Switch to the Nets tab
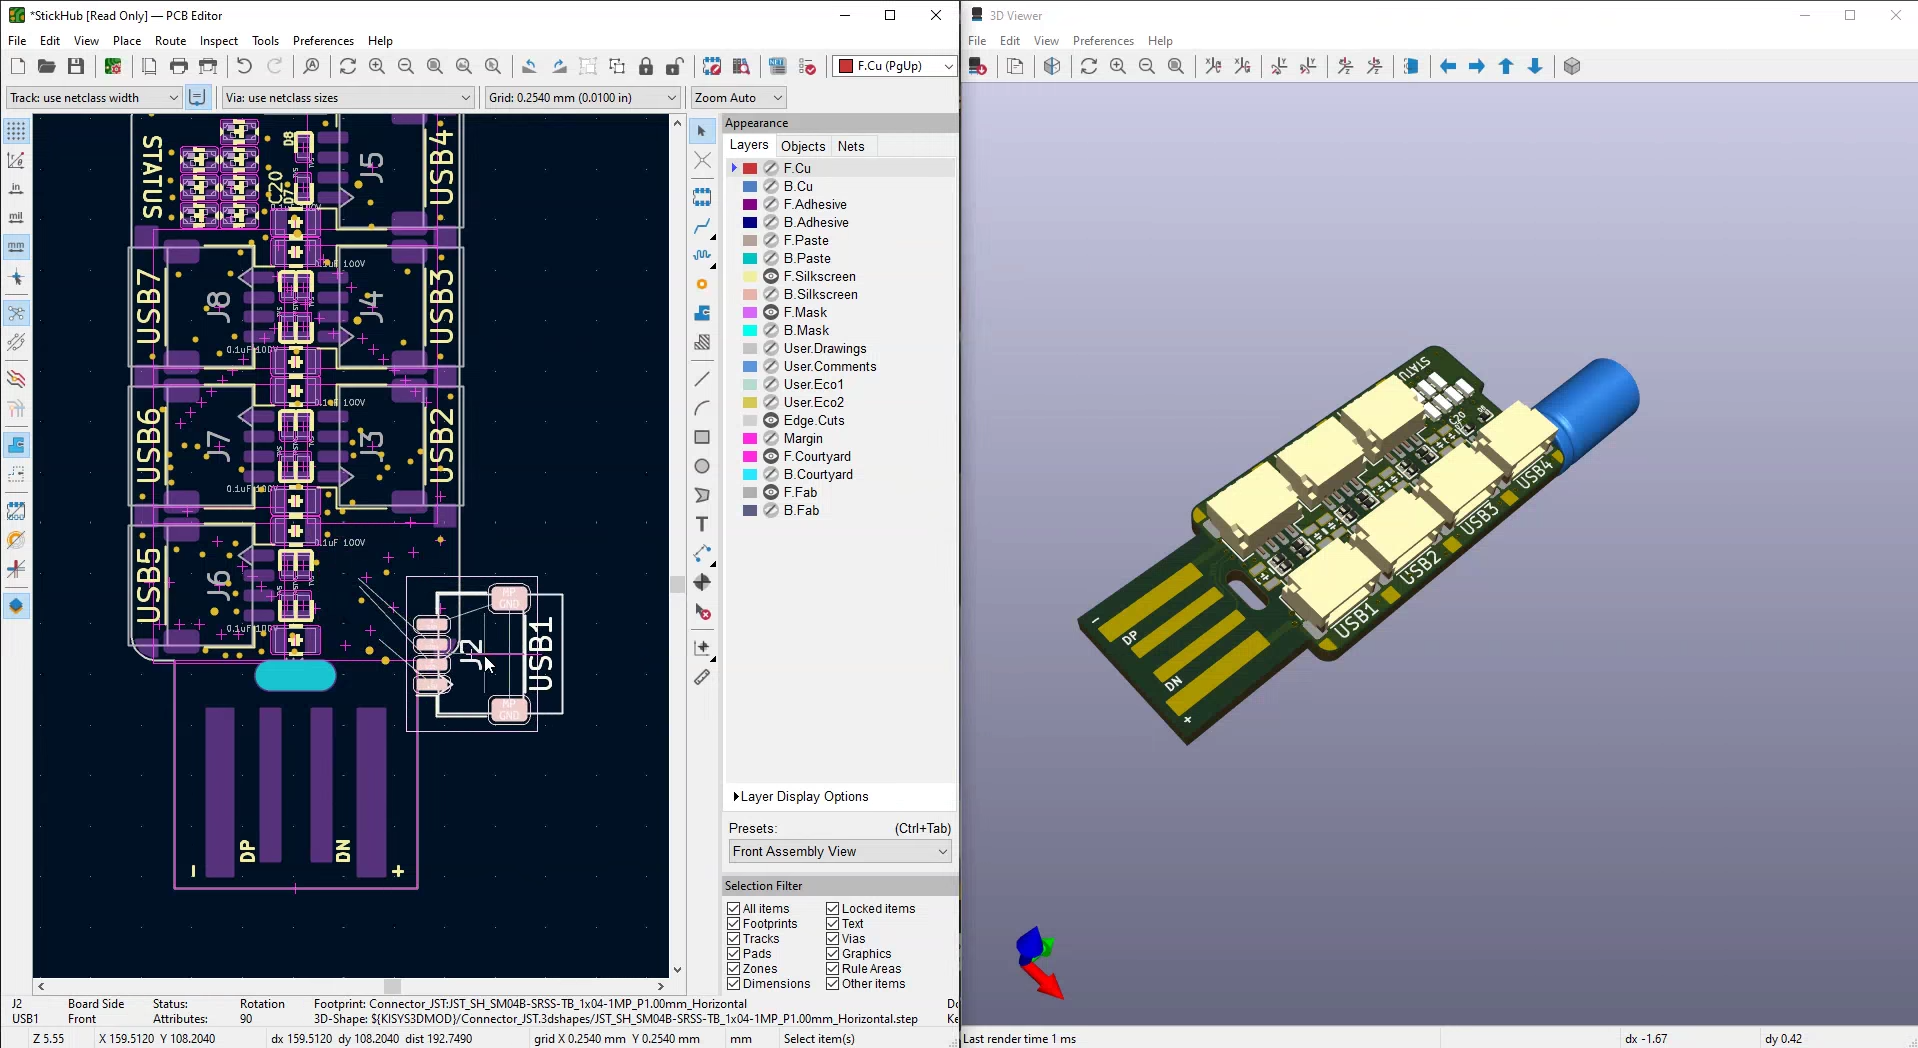The height and width of the screenshot is (1048, 1918). click(x=851, y=146)
